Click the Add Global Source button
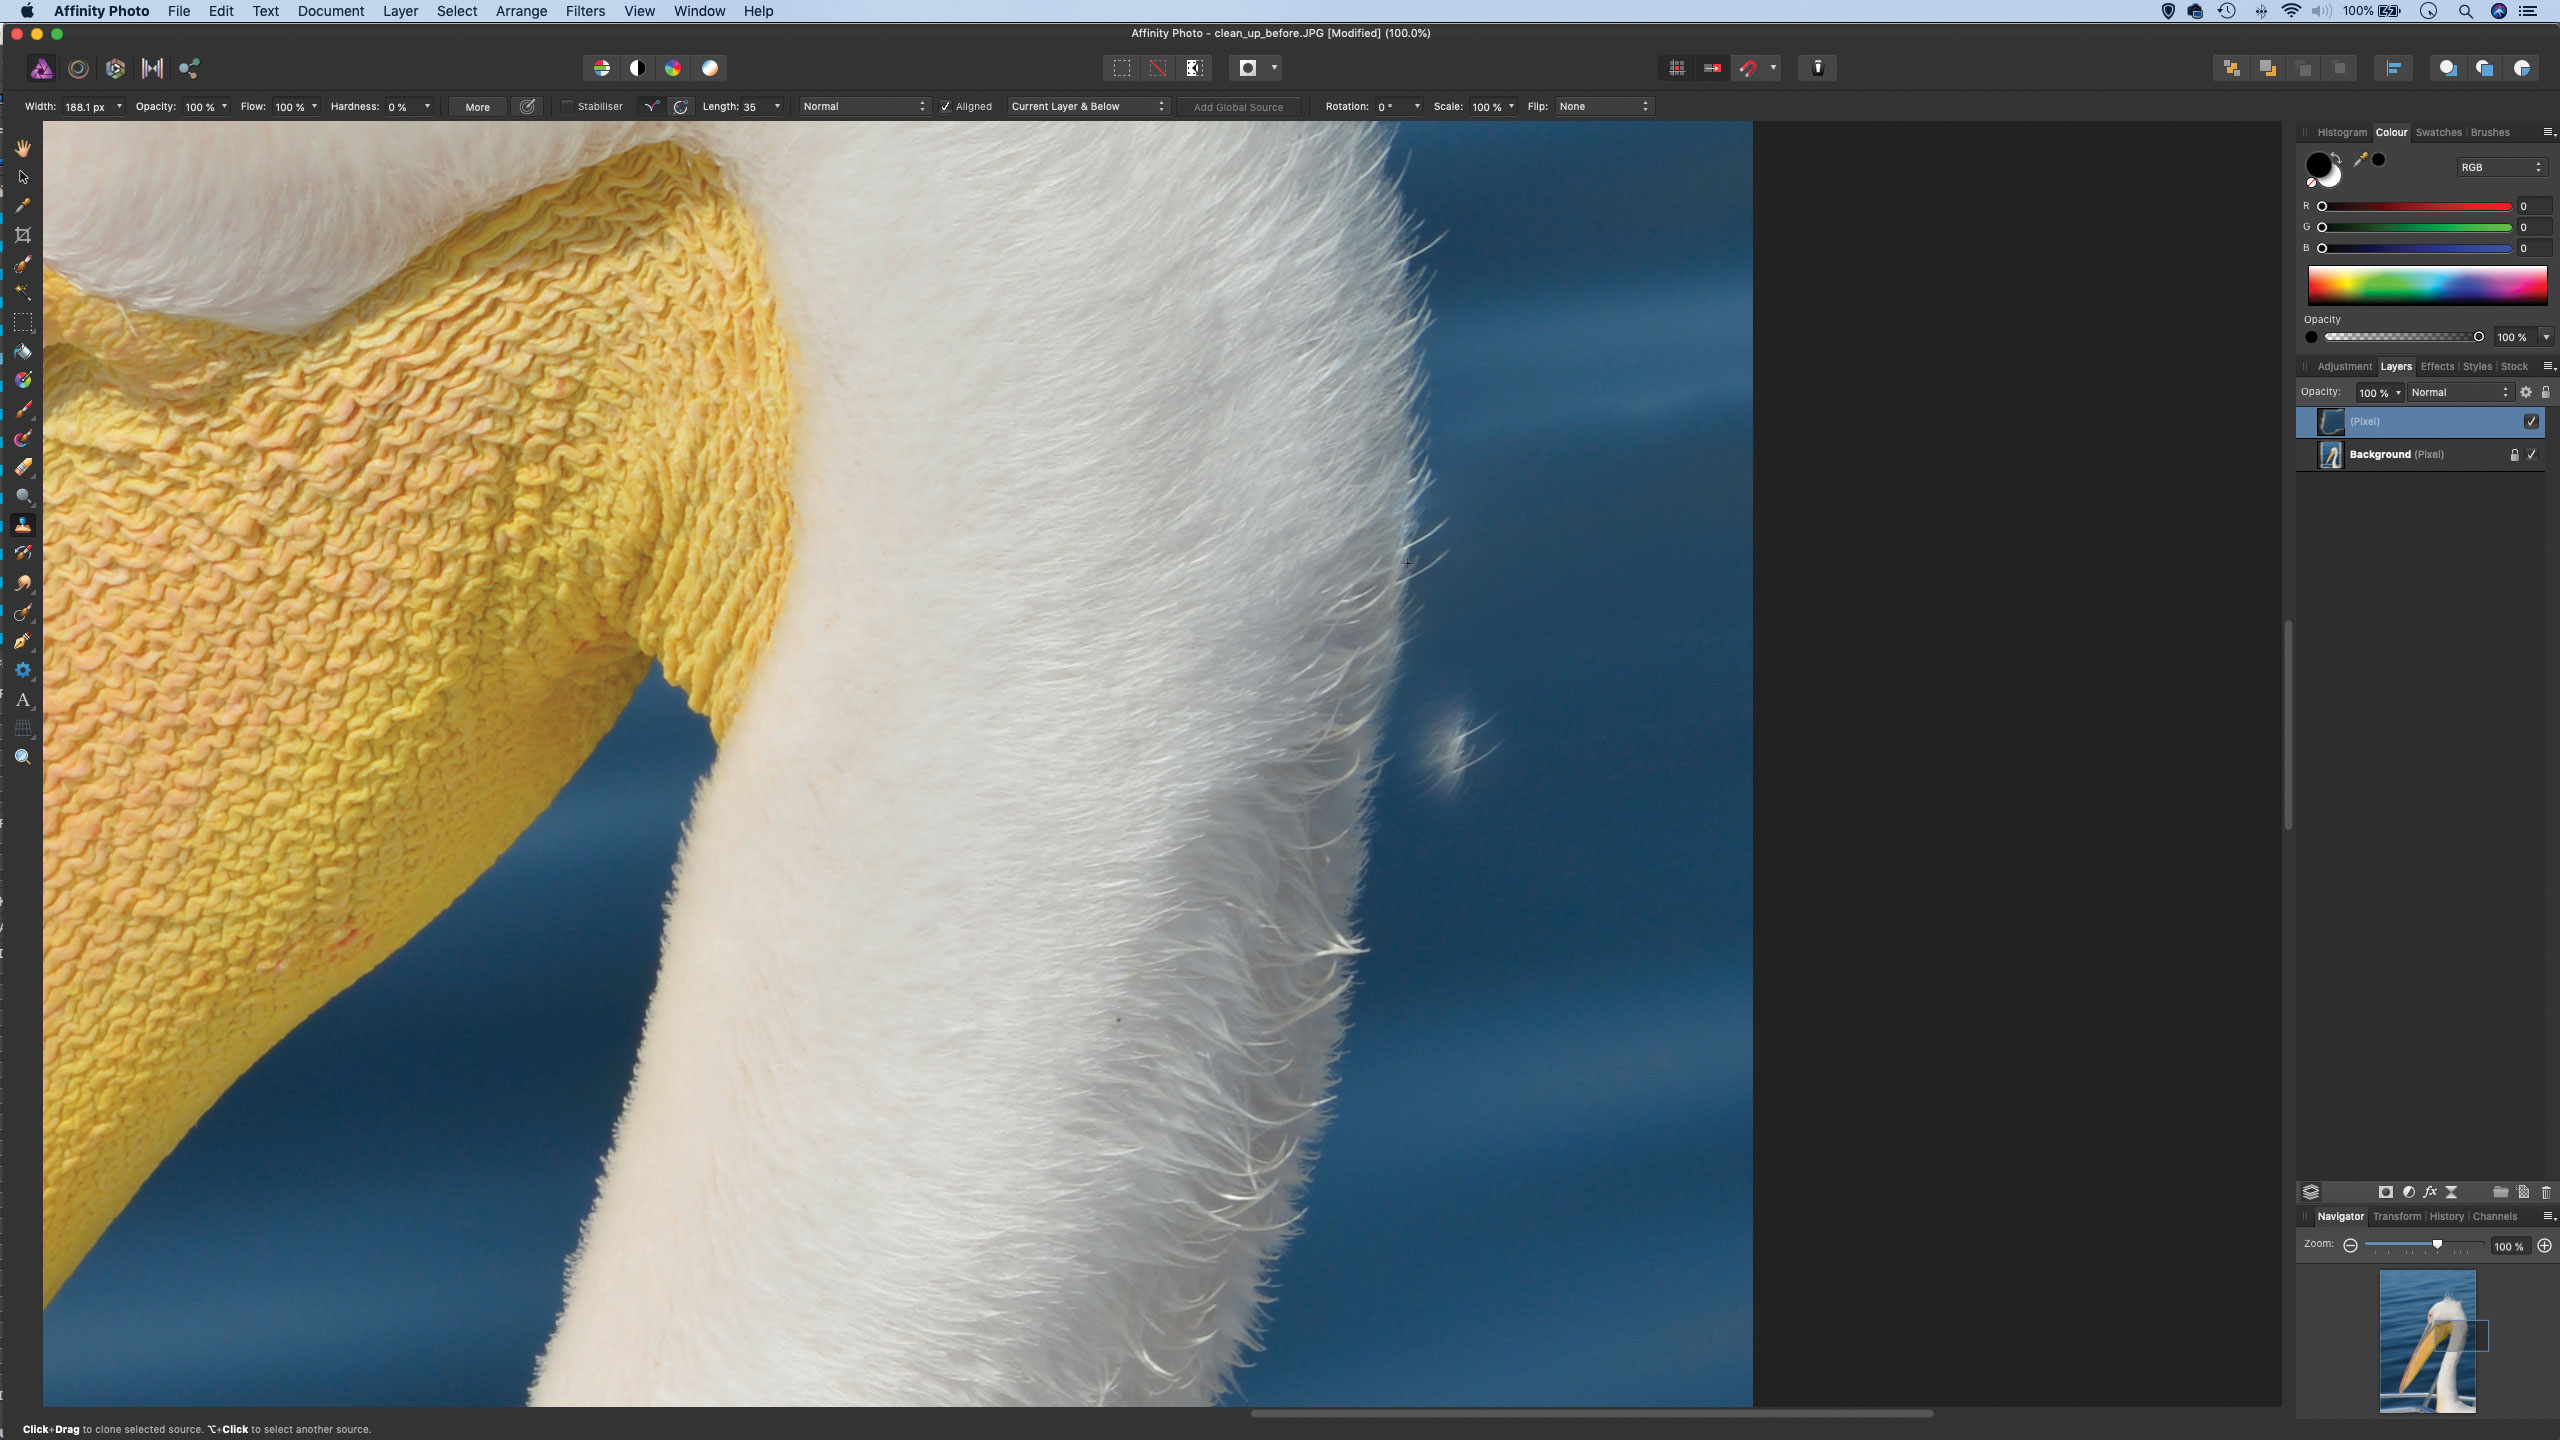The height and width of the screenshot is (1440, 2560). [1238, 107]
